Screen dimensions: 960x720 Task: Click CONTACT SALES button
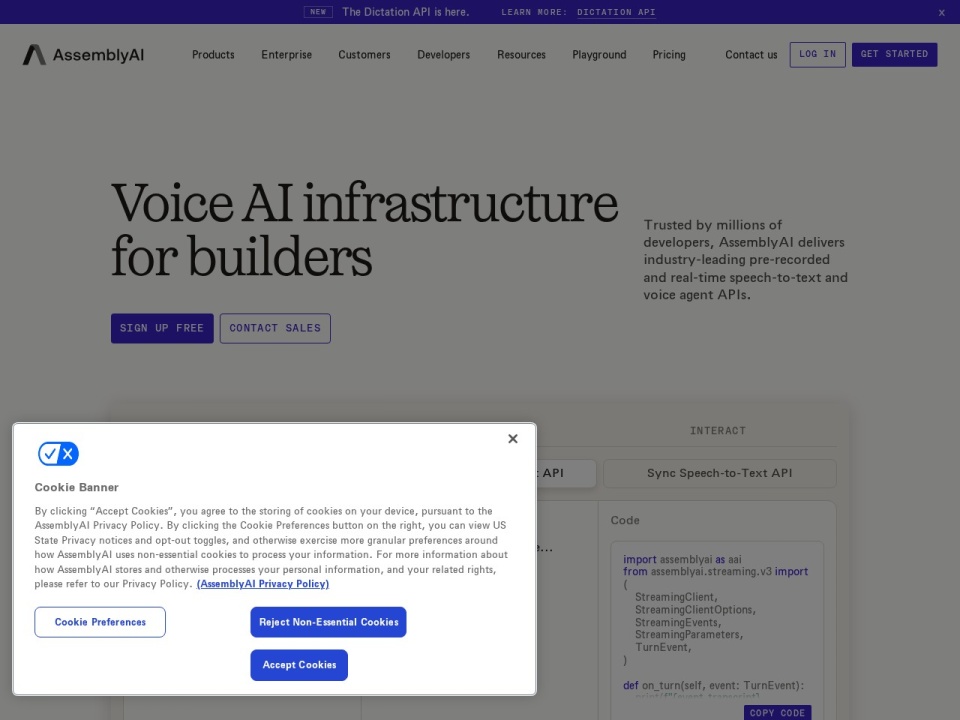click(275, 328)
